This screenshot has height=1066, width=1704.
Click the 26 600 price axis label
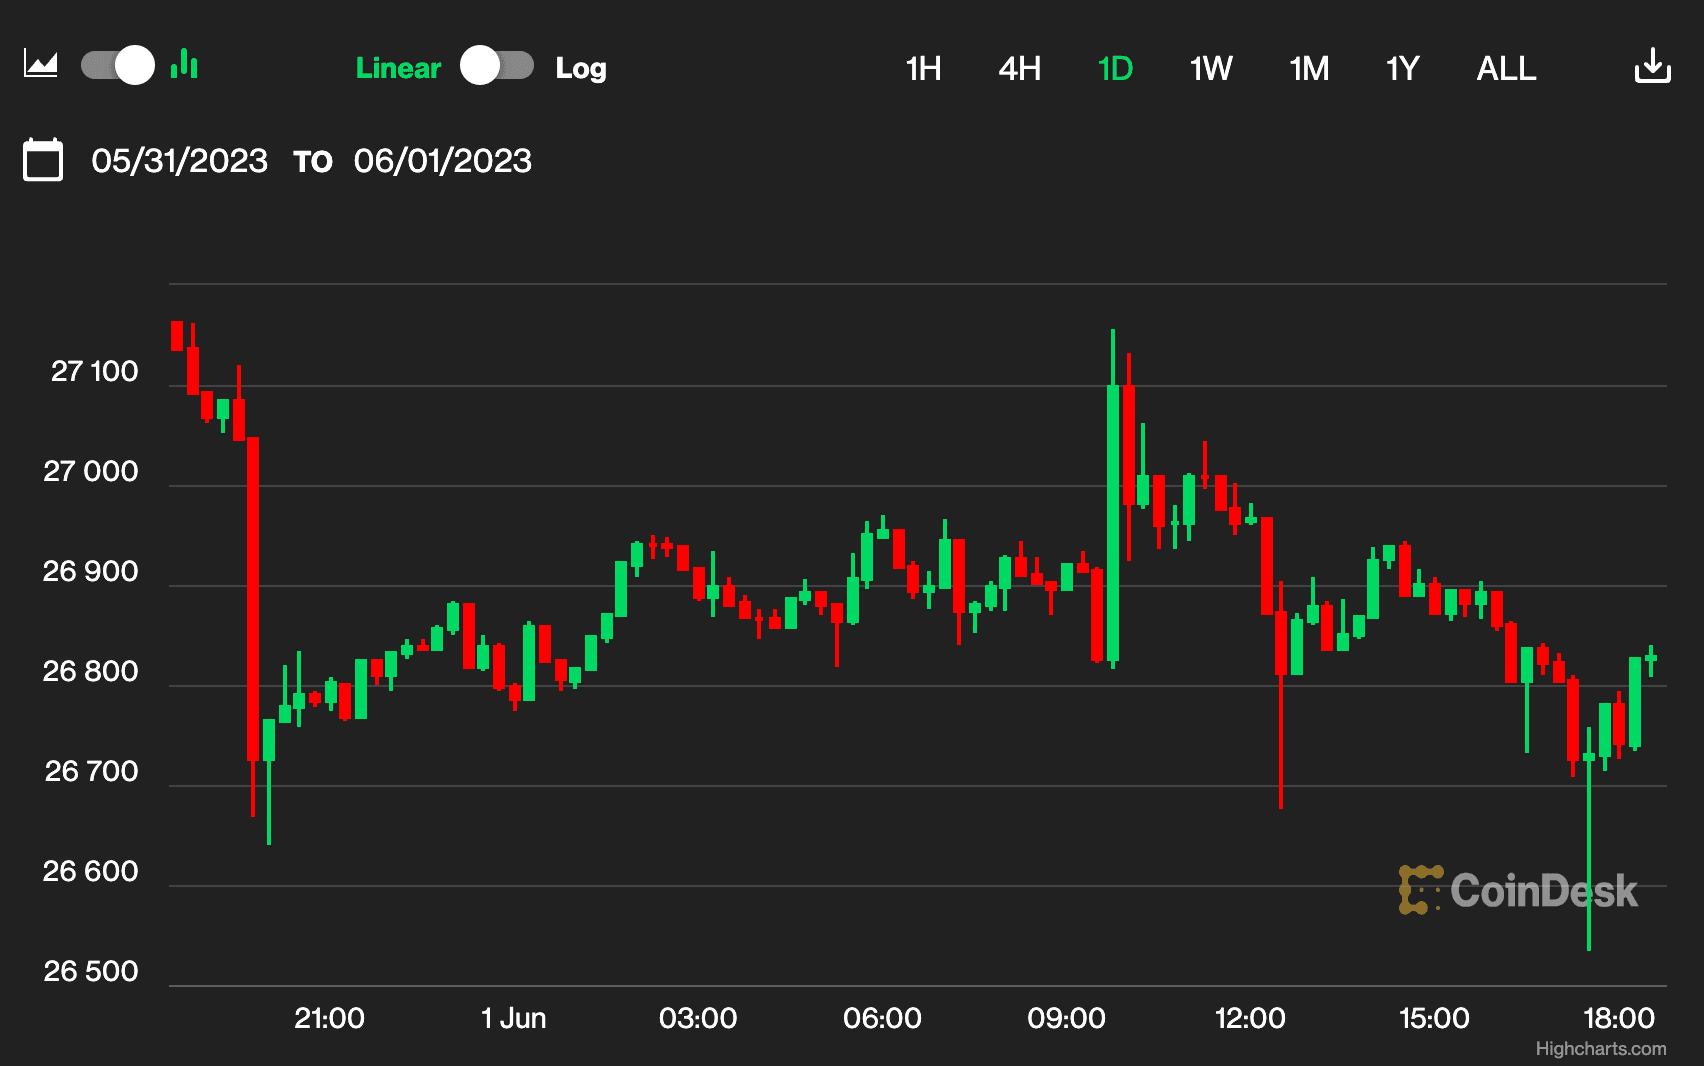tap(90, 871)
